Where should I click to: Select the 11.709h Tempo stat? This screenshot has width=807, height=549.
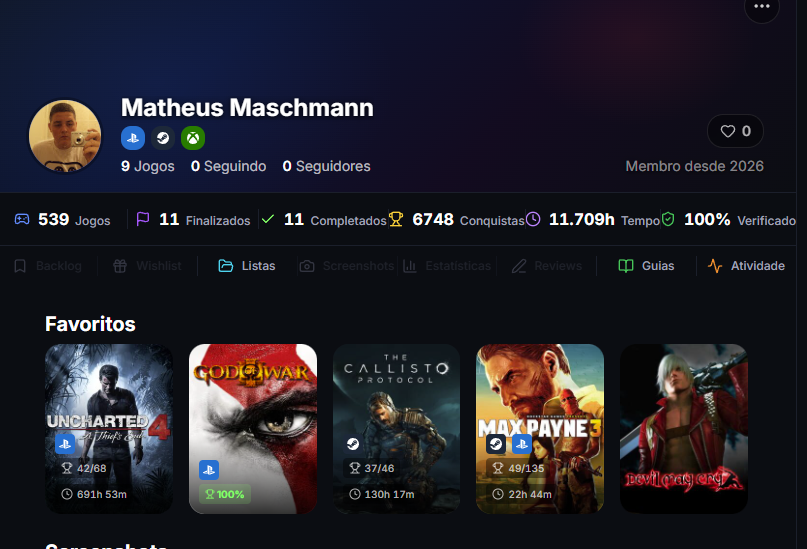point(593,220)
